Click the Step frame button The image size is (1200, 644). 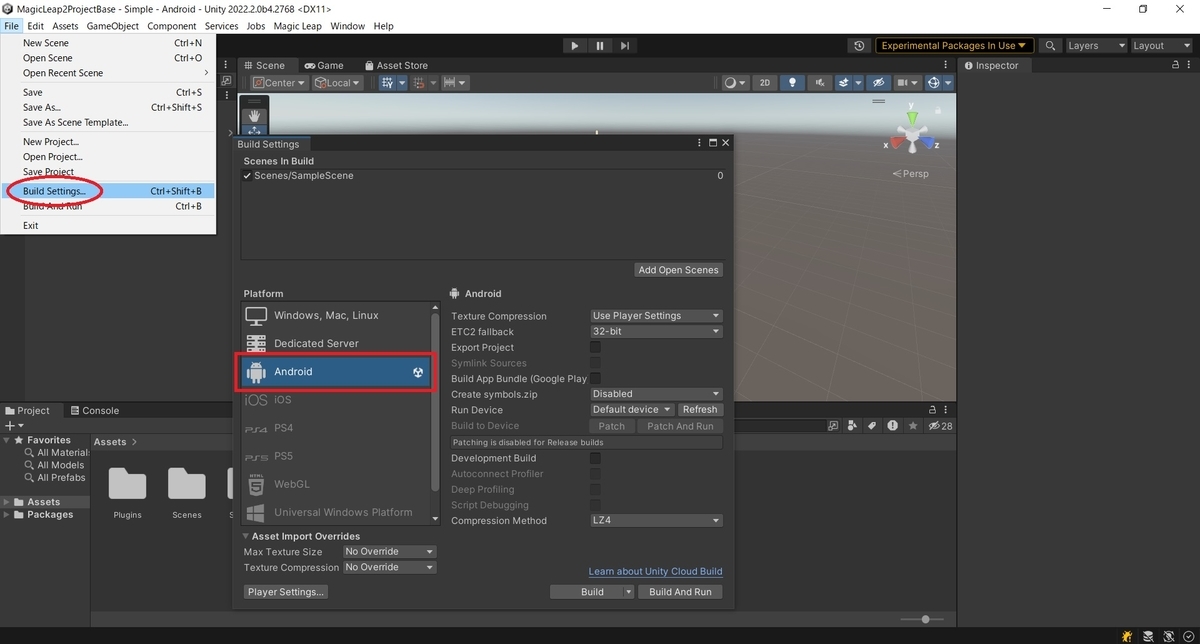(625, 46)
